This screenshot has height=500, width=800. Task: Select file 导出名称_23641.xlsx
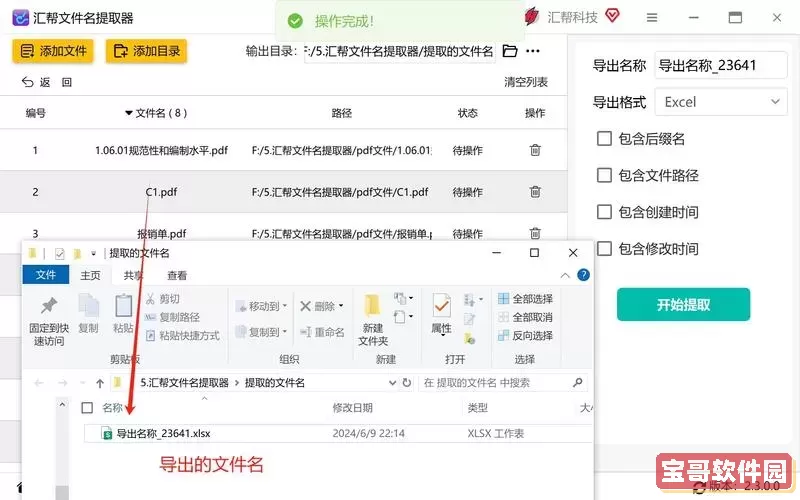tap(163, 434)
